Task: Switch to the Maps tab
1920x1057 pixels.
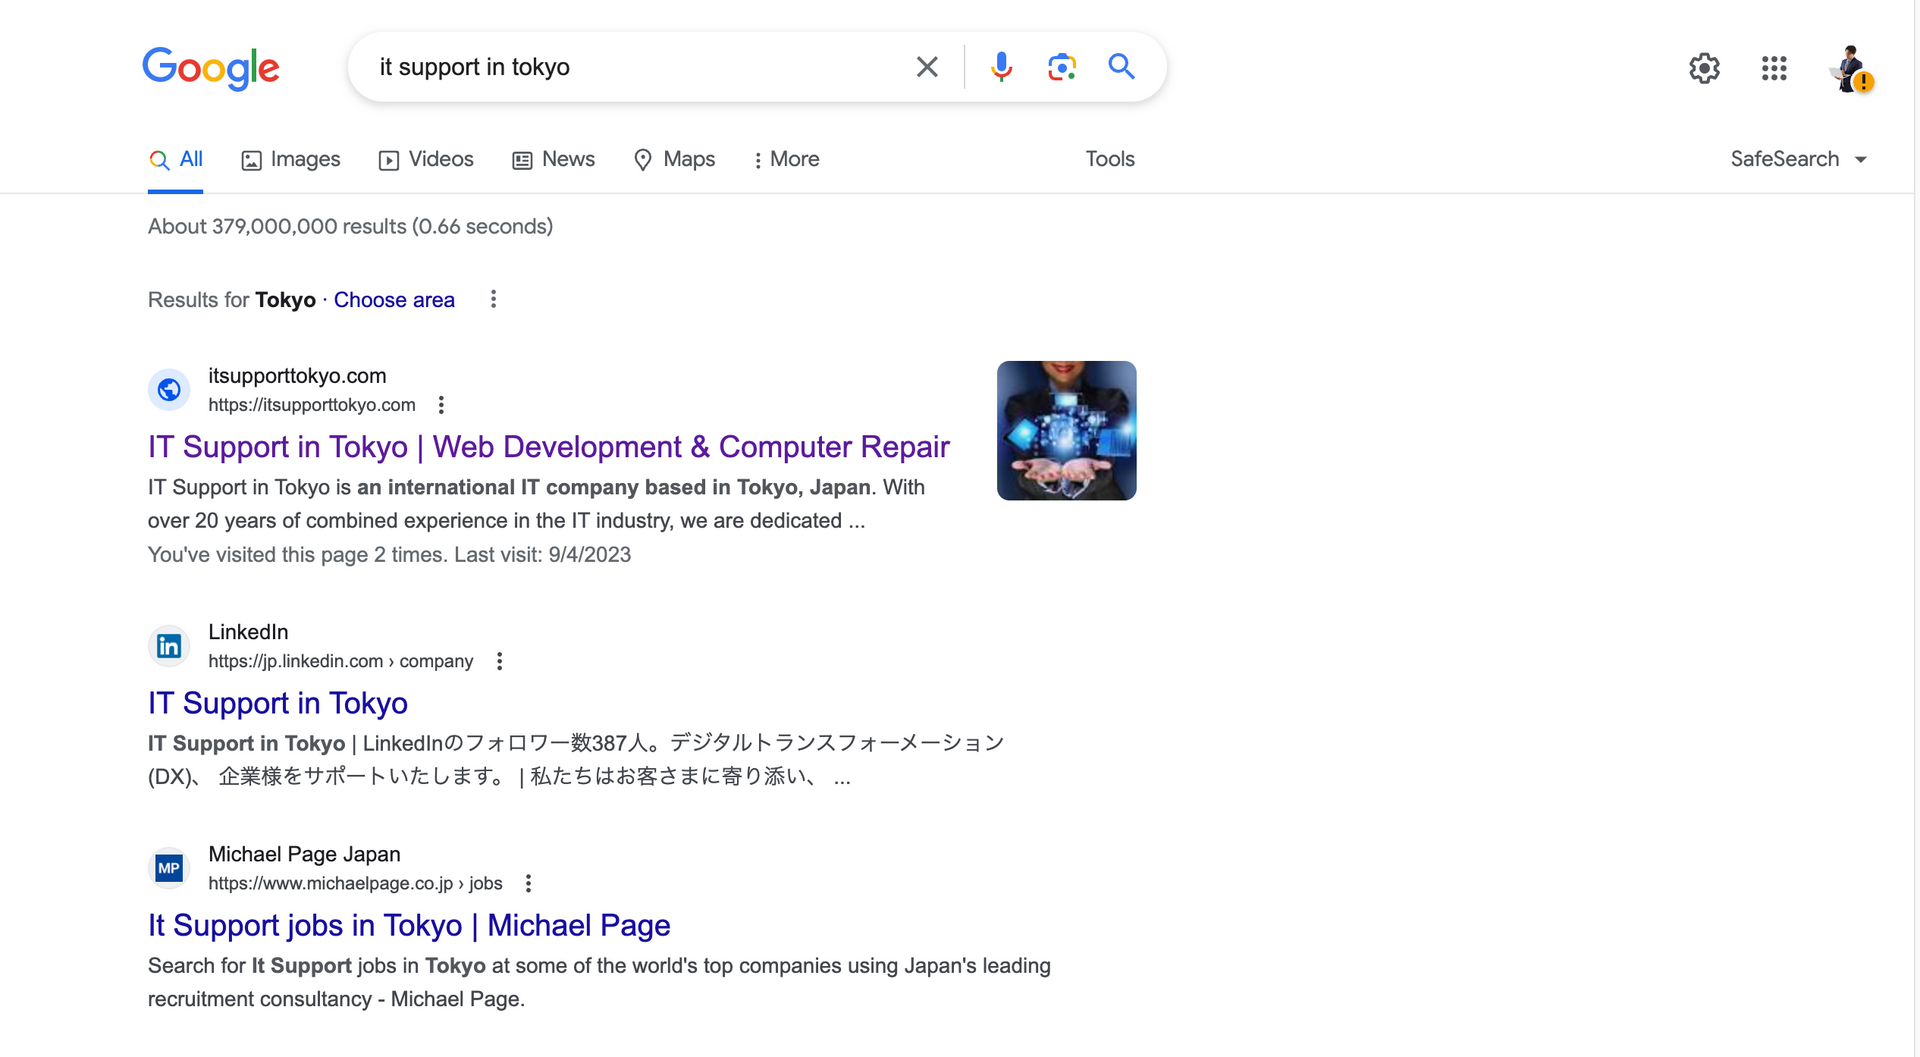Action: click(x=675, y=159)
